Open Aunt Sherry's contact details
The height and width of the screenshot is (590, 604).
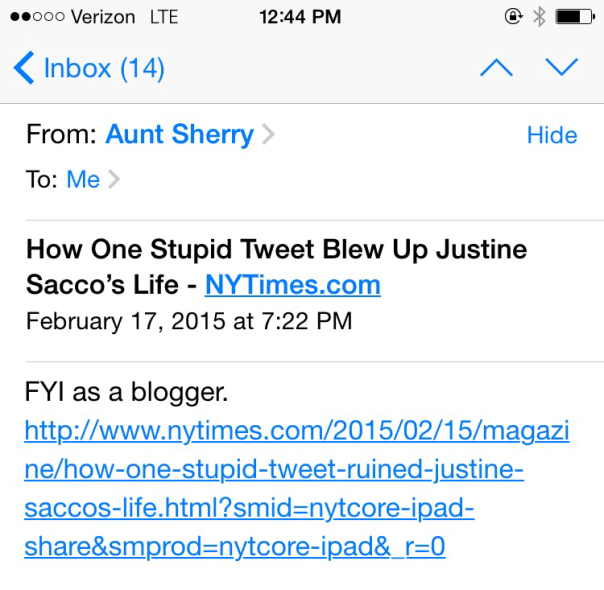pyautogui.click(x=179, y=135)
